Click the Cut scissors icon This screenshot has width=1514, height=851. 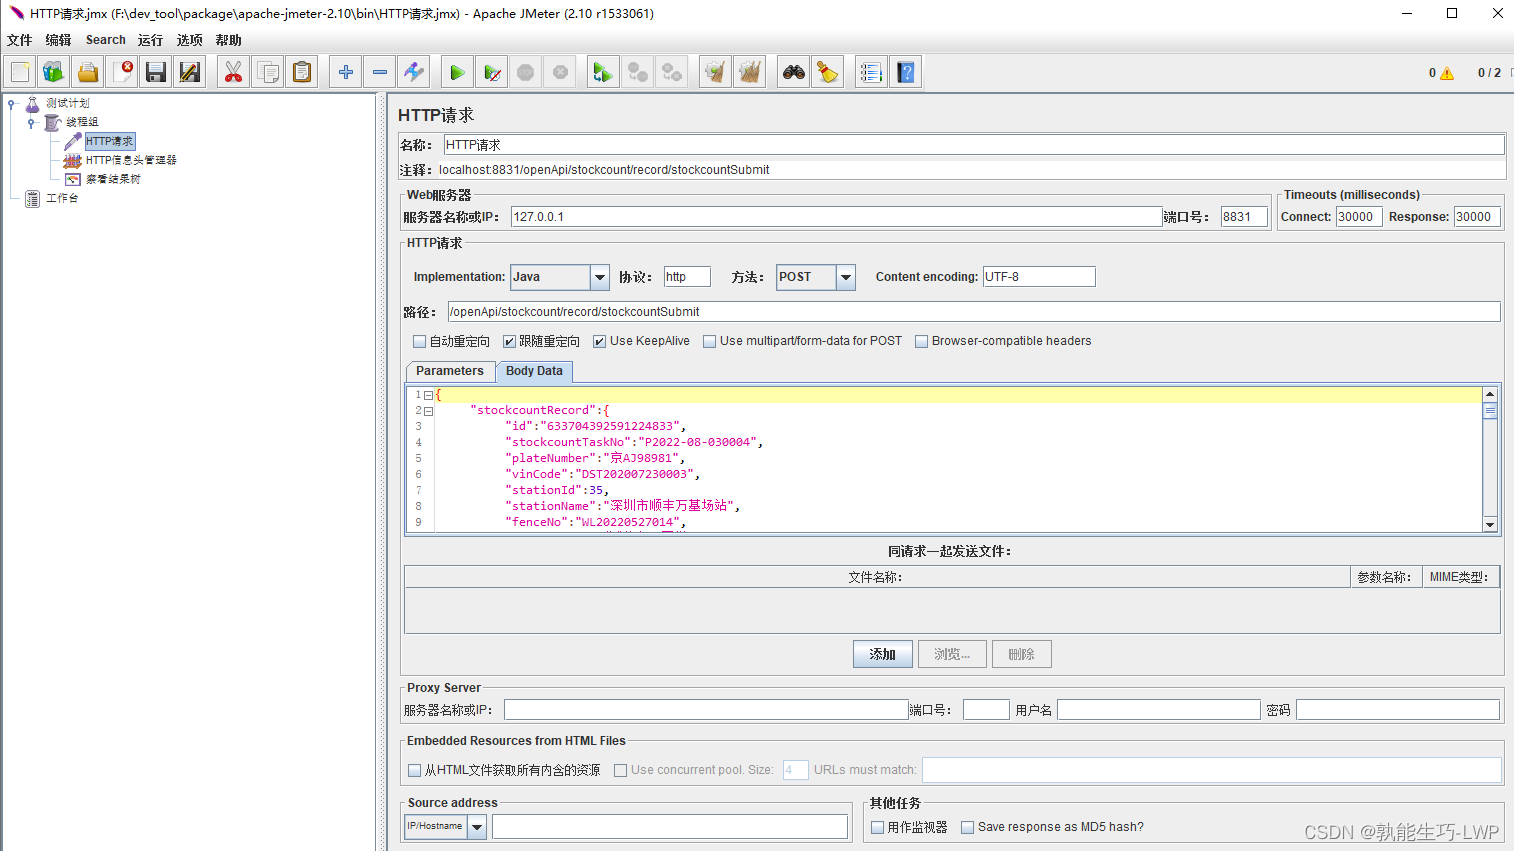[233, 72]
